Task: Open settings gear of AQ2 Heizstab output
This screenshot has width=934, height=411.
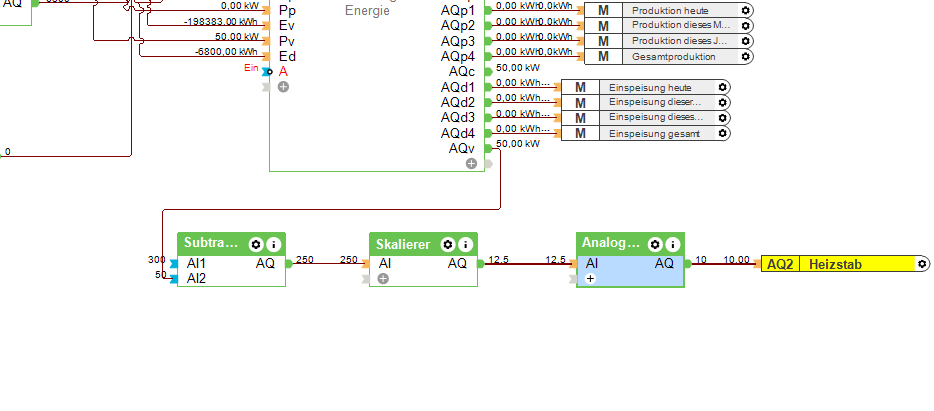Action: pos(922,264)
